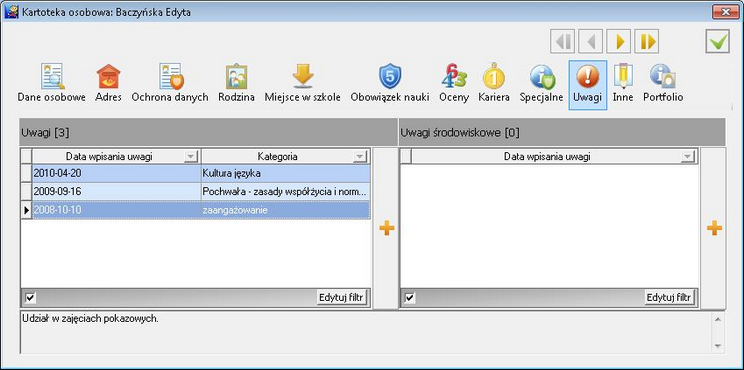Click the row selector of 2009-09-16

tap(27, 192)
